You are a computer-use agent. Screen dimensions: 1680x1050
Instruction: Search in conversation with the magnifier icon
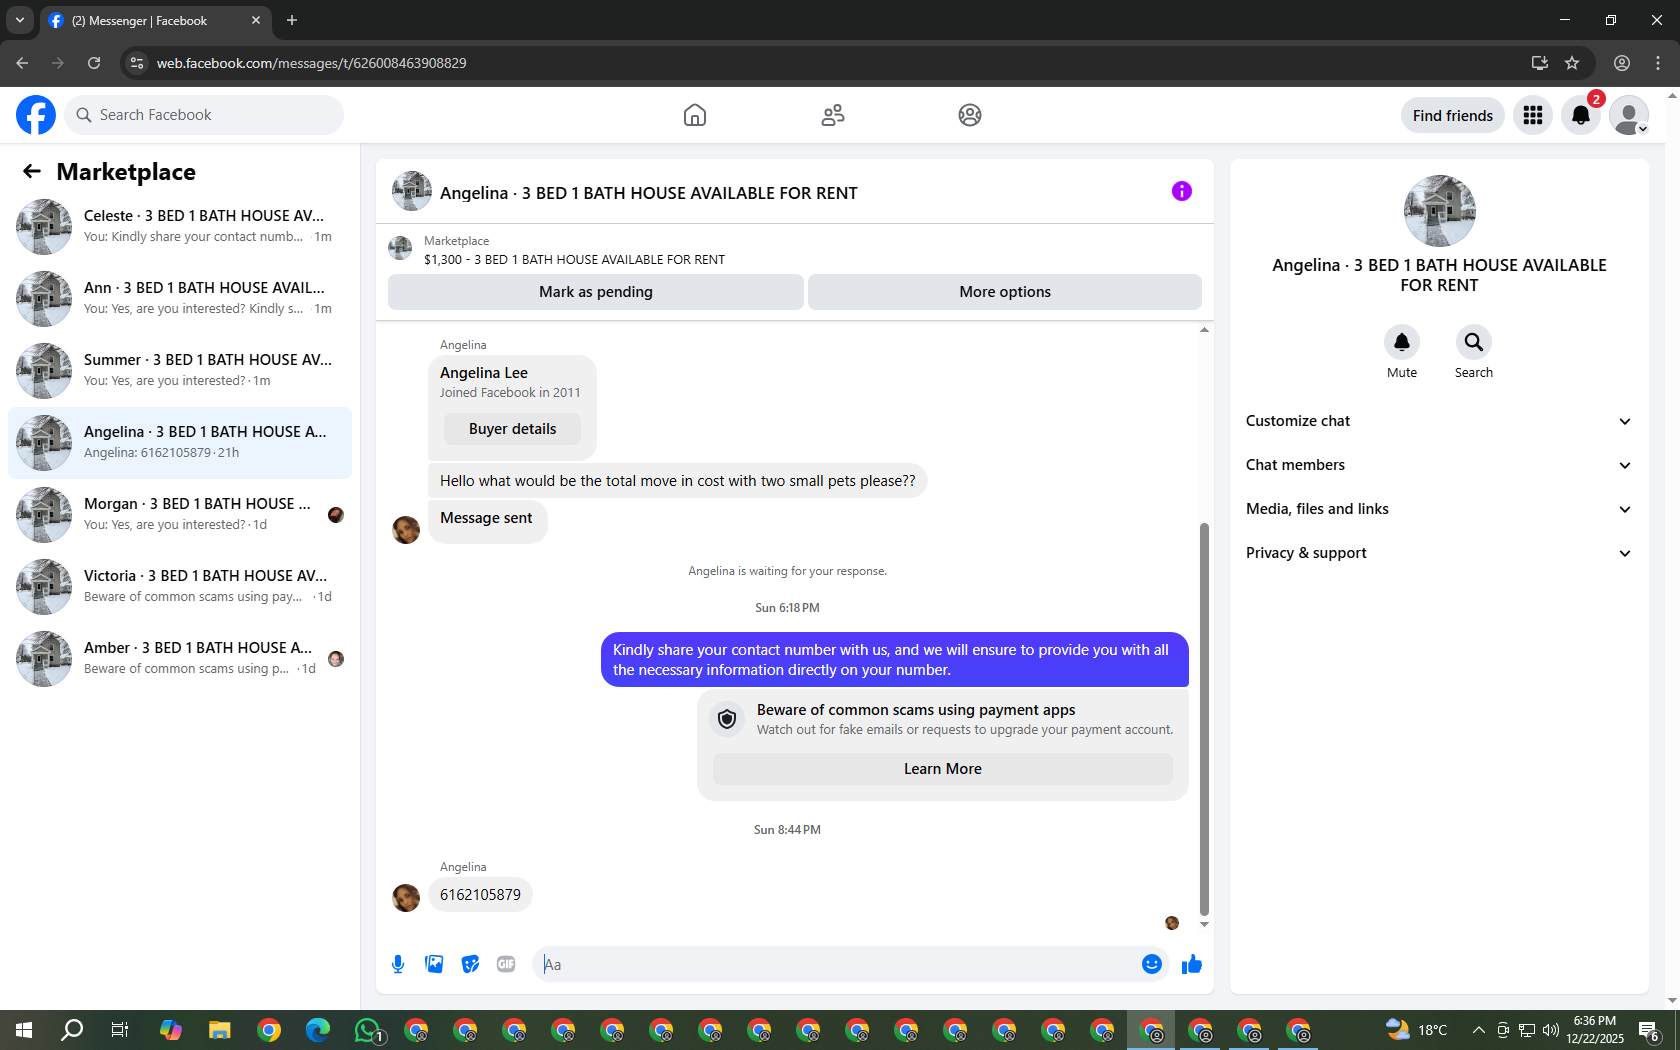[x=1474, y=342]
